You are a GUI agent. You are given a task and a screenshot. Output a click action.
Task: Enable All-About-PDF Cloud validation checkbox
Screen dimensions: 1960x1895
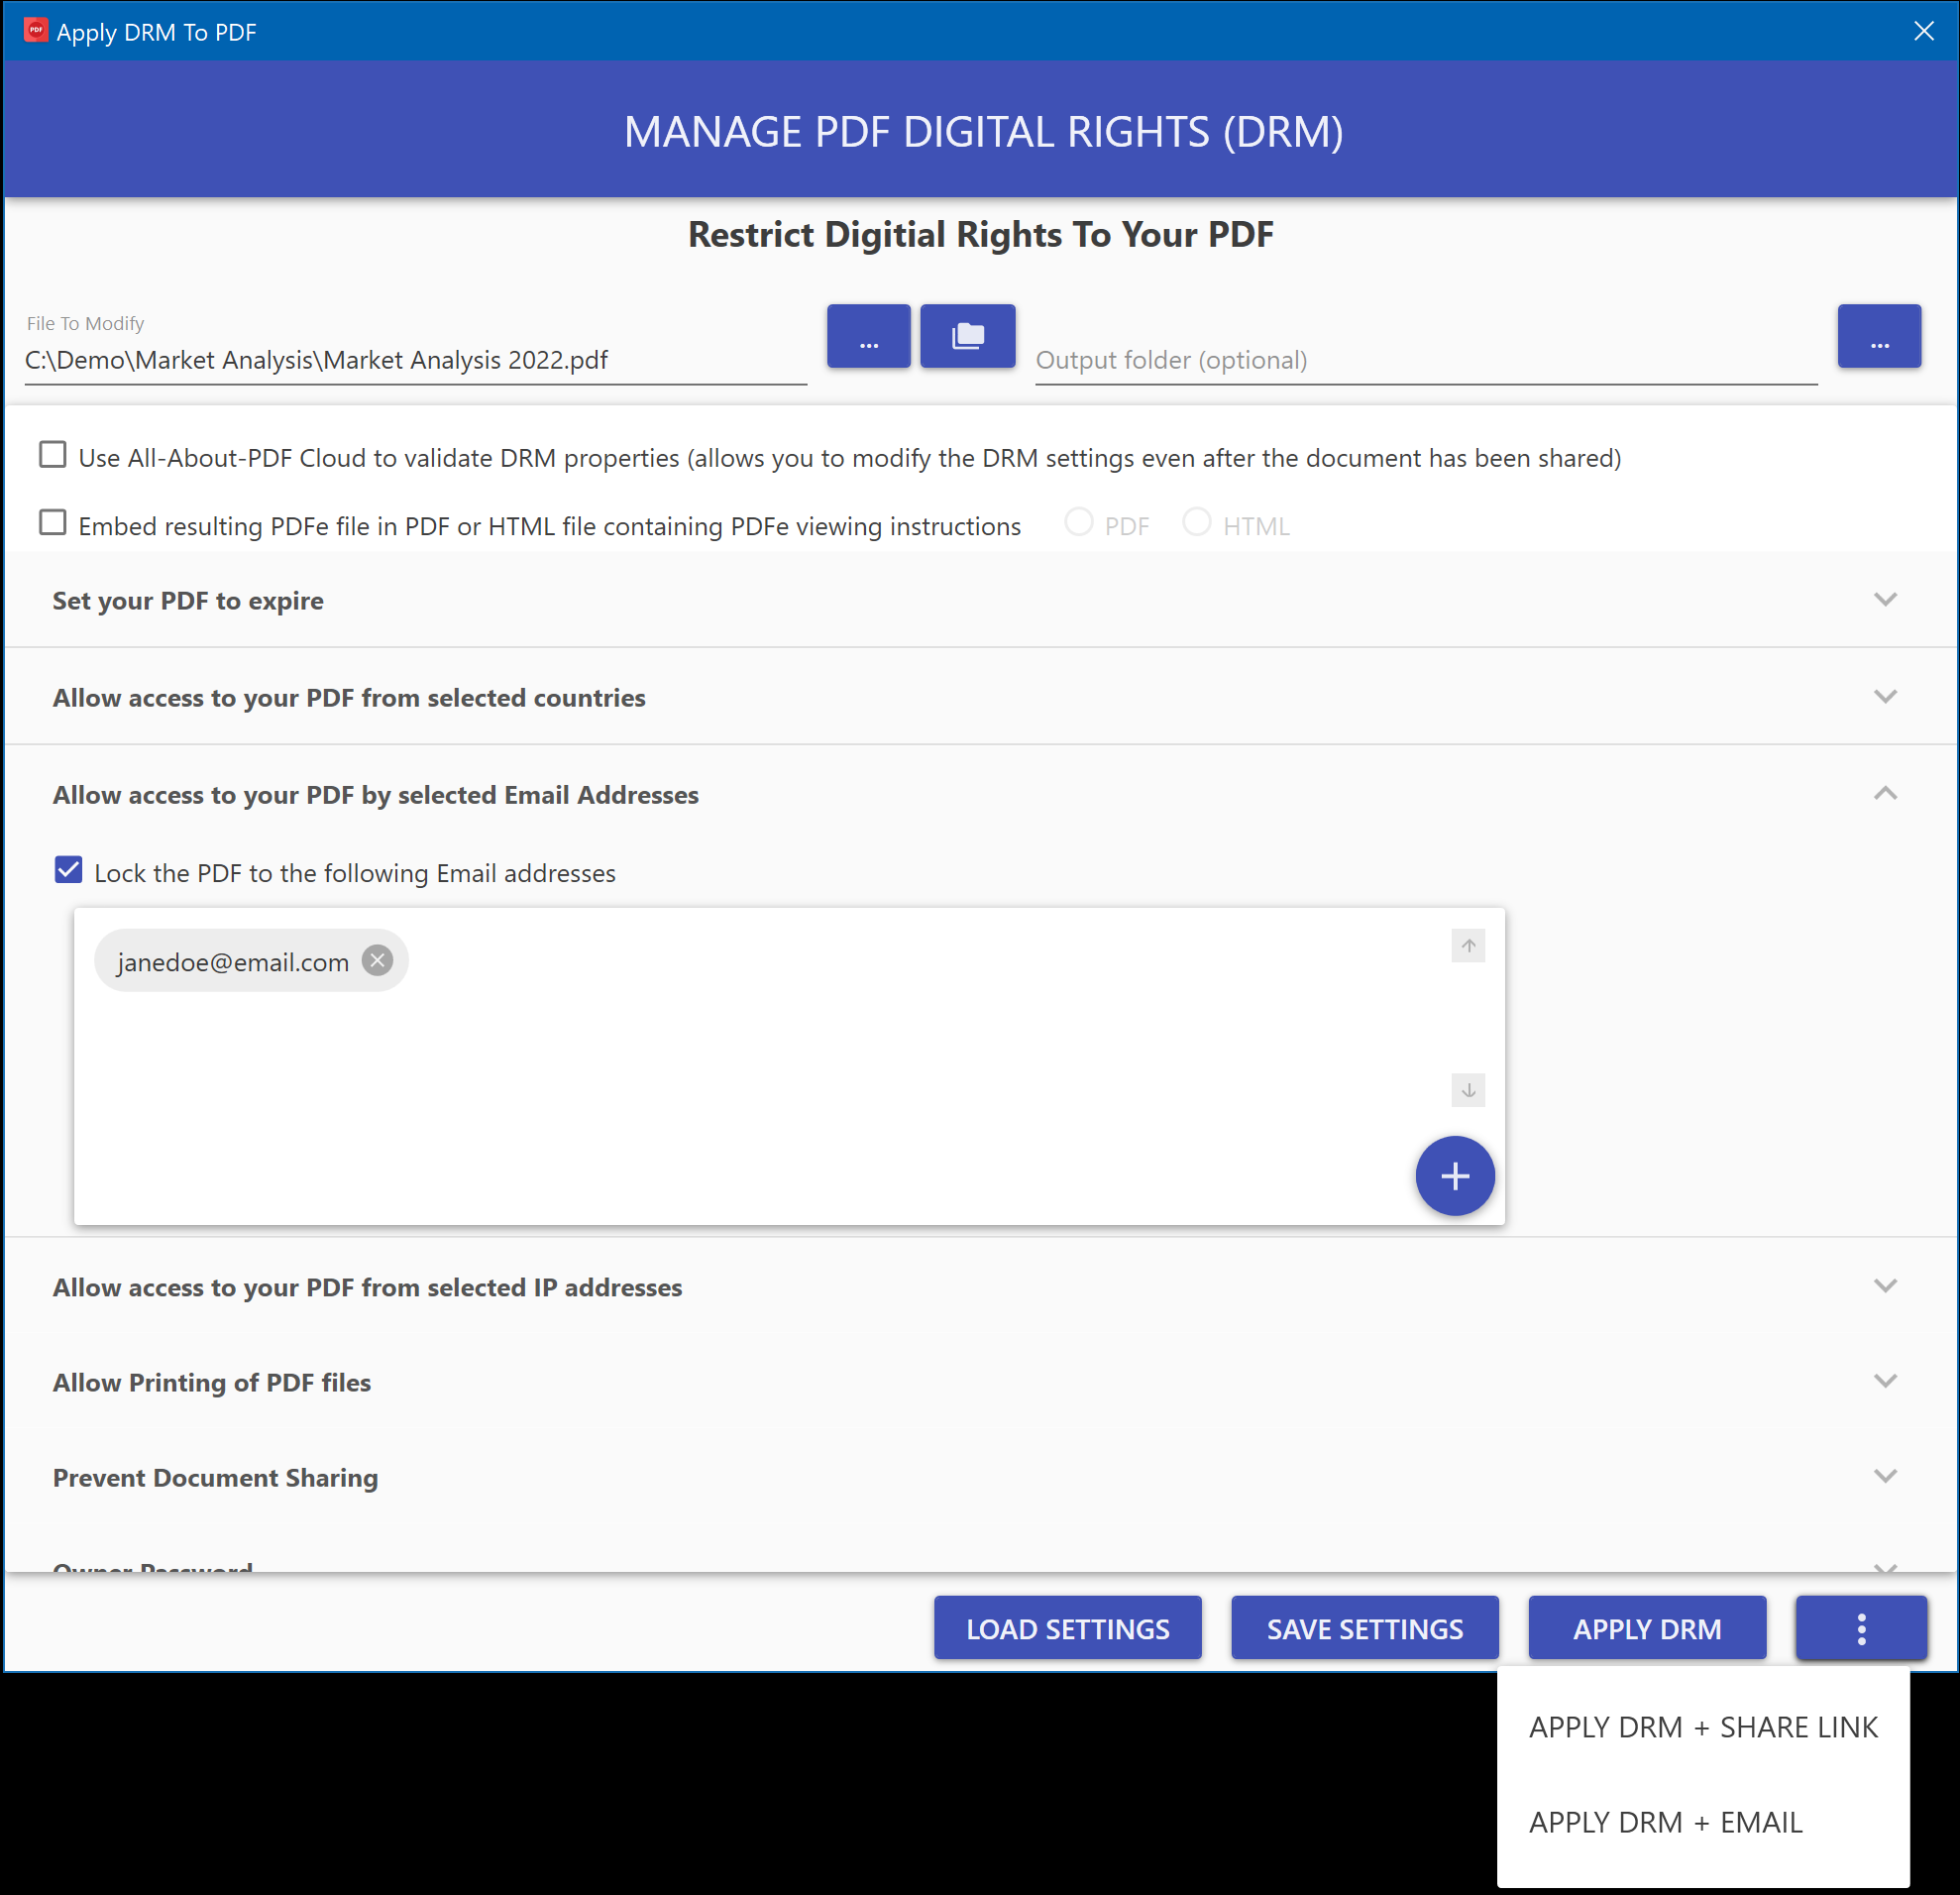click(x=53, y=455)
